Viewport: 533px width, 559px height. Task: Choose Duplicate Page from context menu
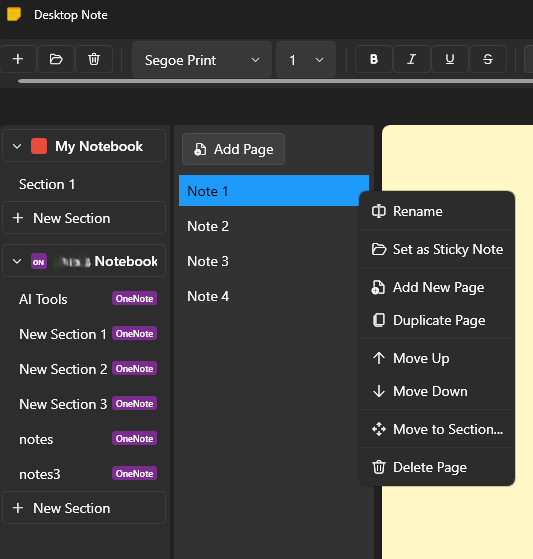437,320
